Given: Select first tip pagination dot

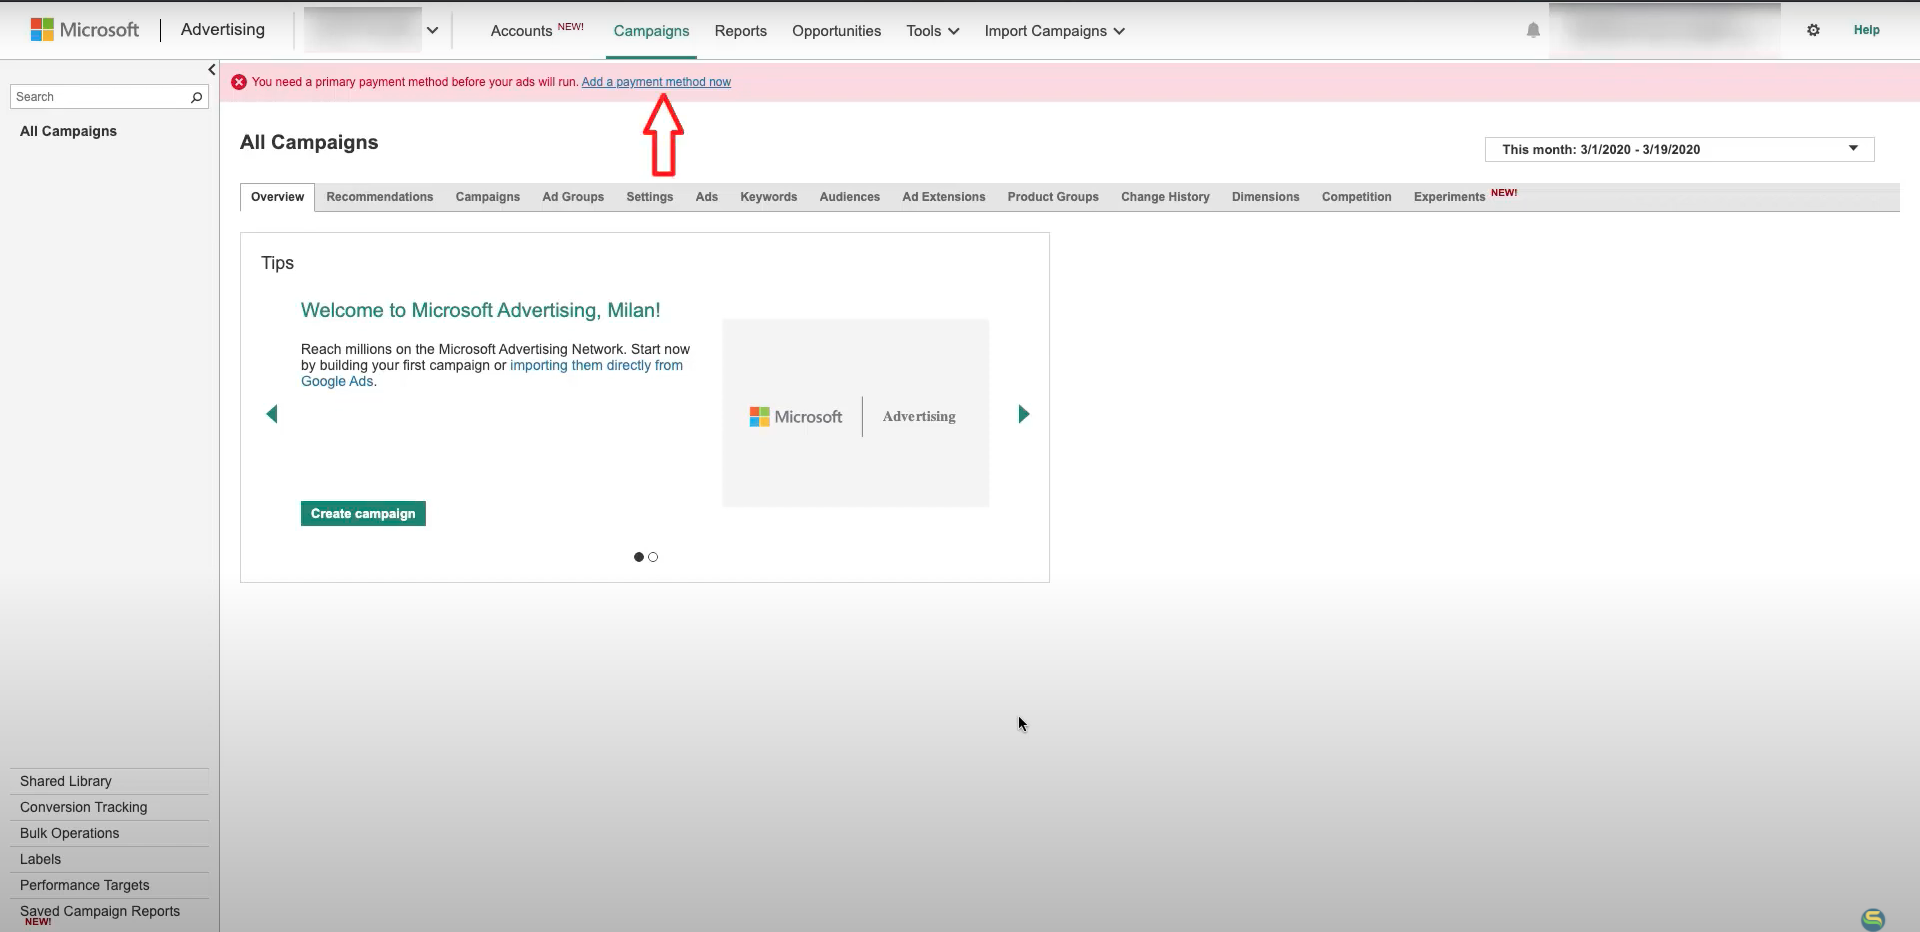Looking at the screenshot, I should coord(639,557).
